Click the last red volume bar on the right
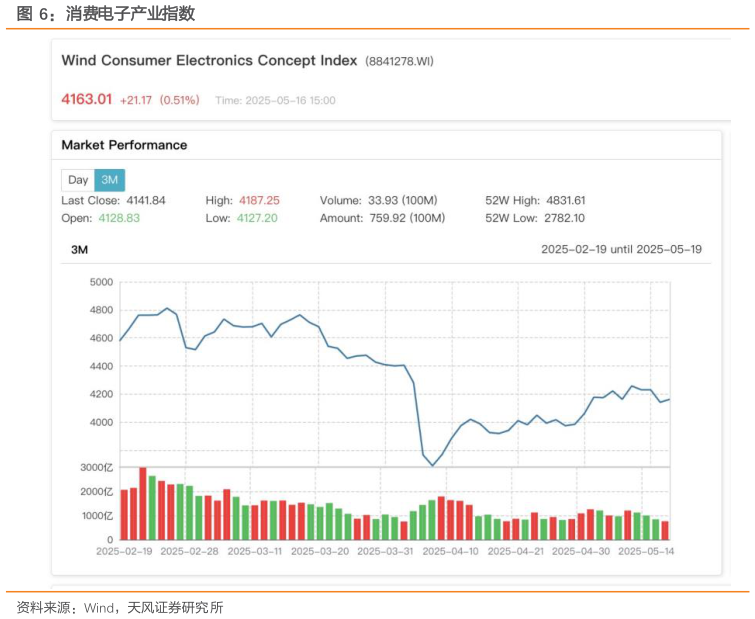 (665, 530)
